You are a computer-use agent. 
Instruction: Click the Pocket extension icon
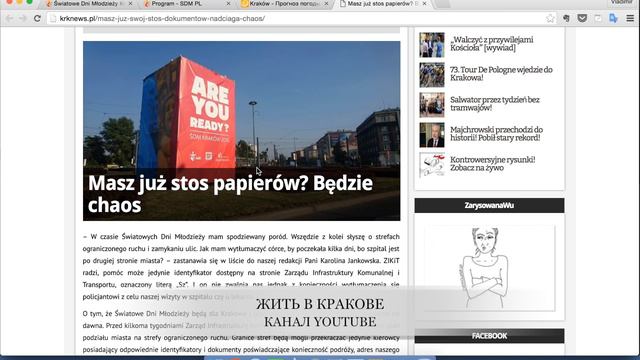(582, 18)
